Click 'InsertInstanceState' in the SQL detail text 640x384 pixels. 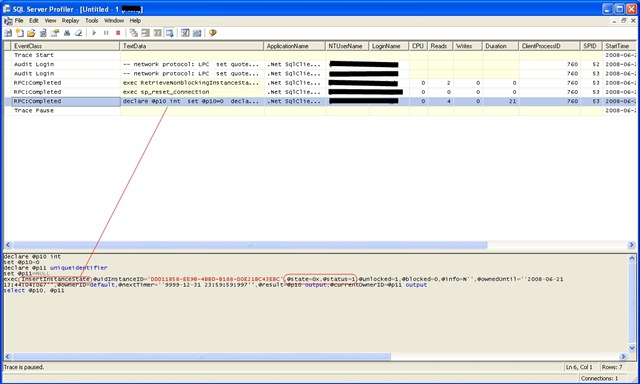pos(56,279)
